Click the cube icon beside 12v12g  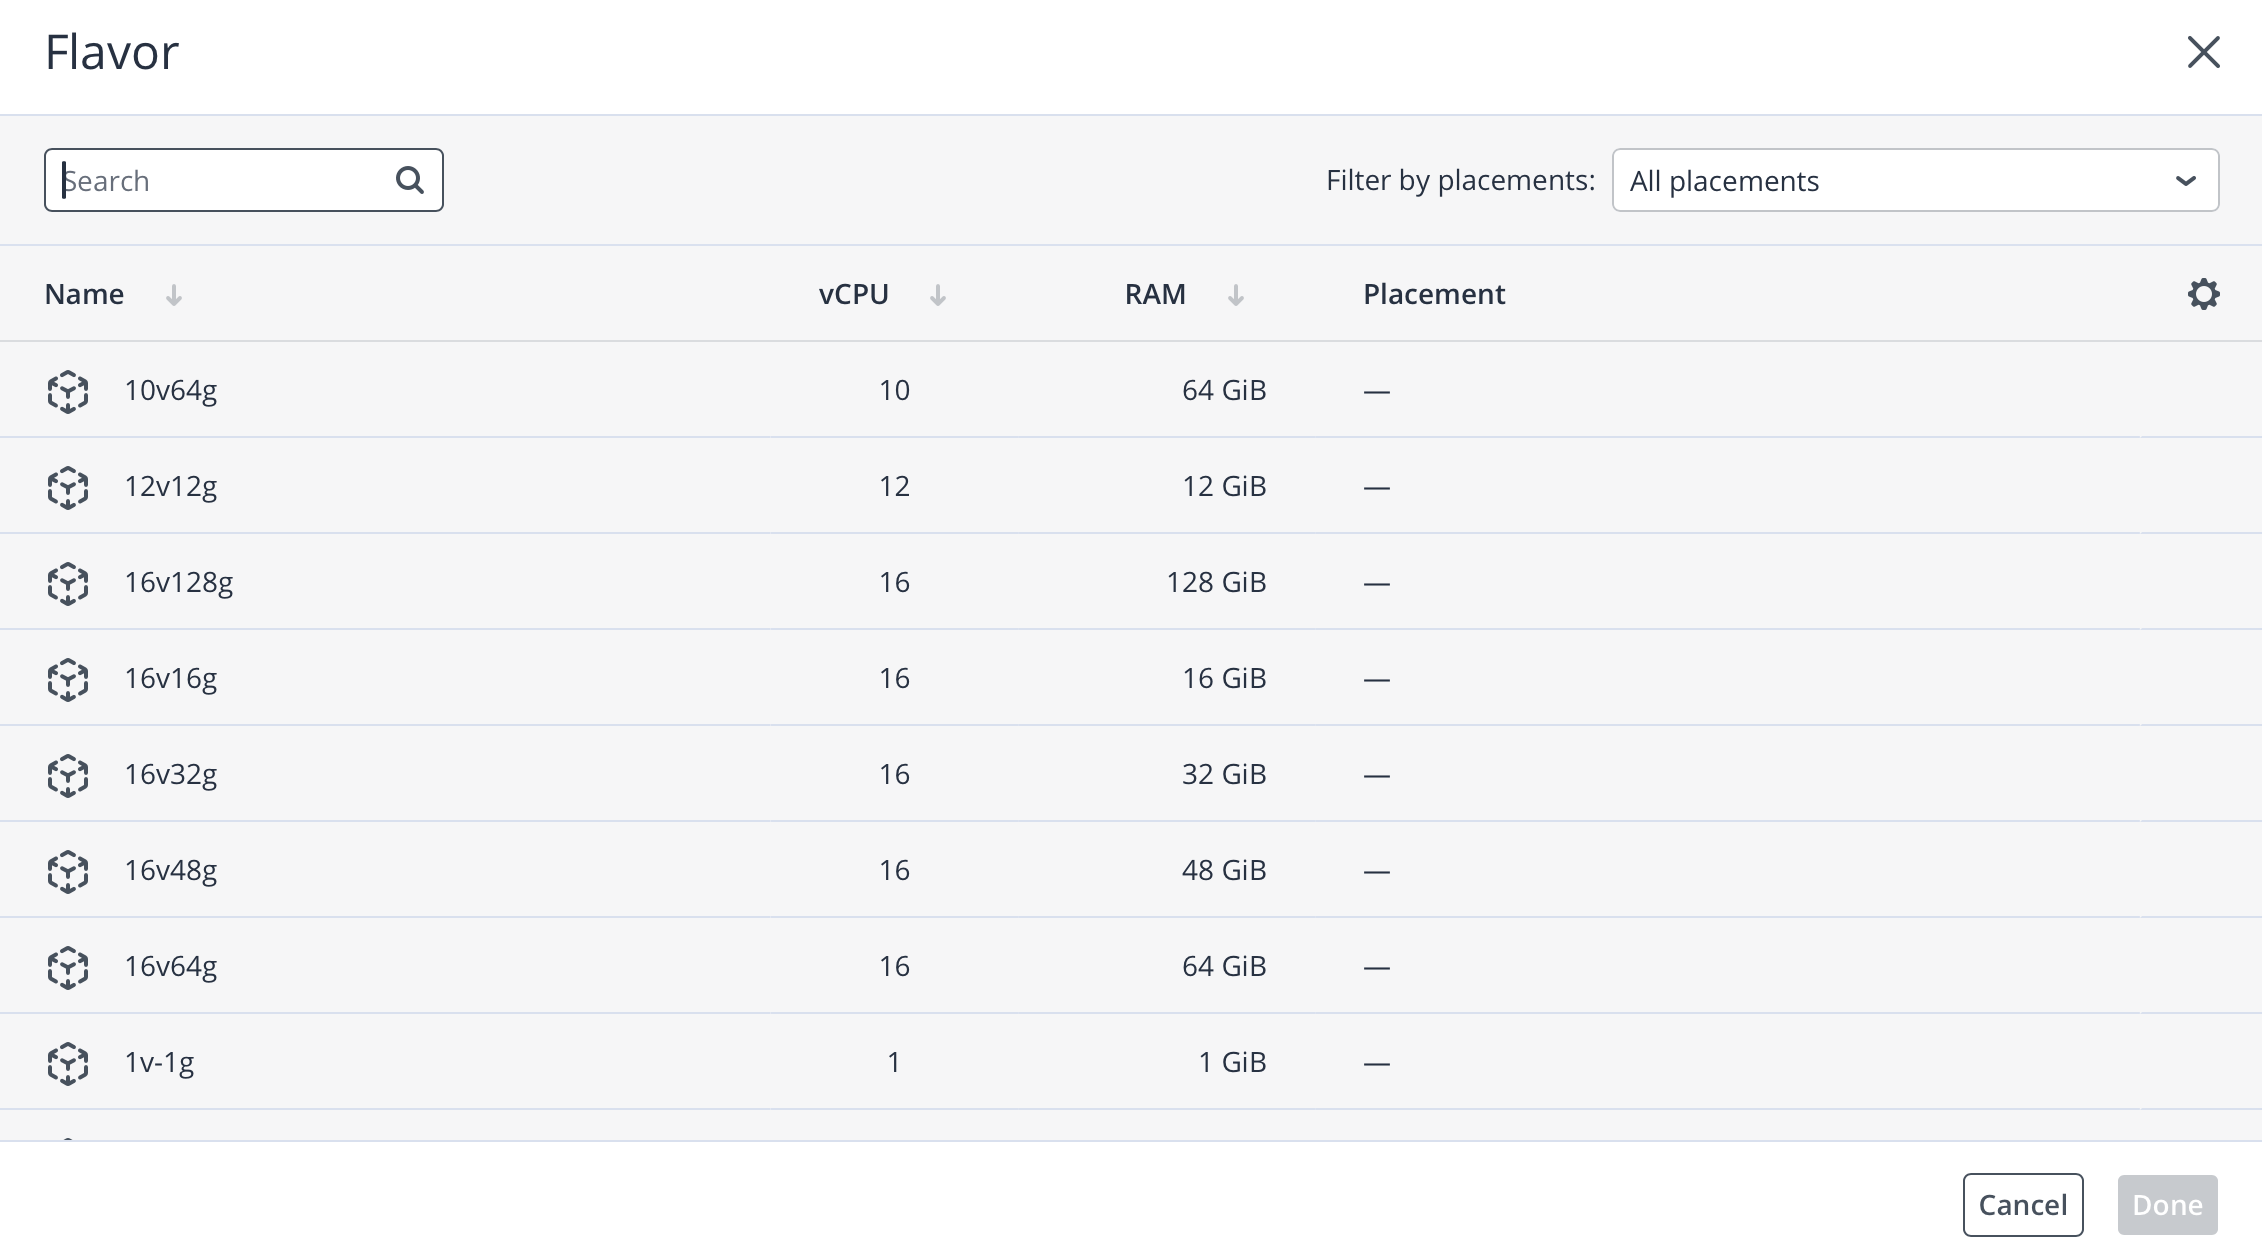click(x=68, y=487)
